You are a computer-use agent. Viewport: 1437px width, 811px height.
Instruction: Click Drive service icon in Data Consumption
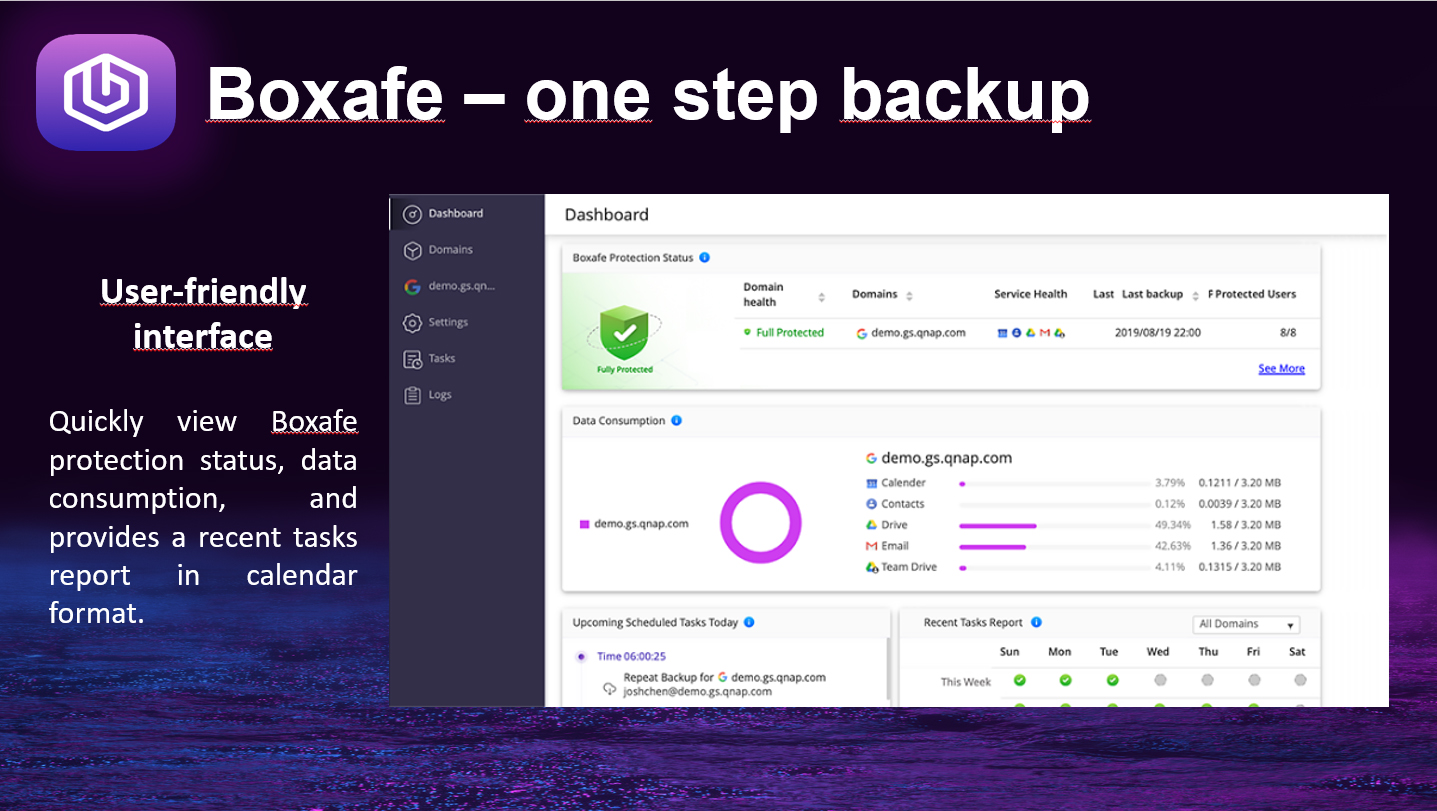[872, 525]
